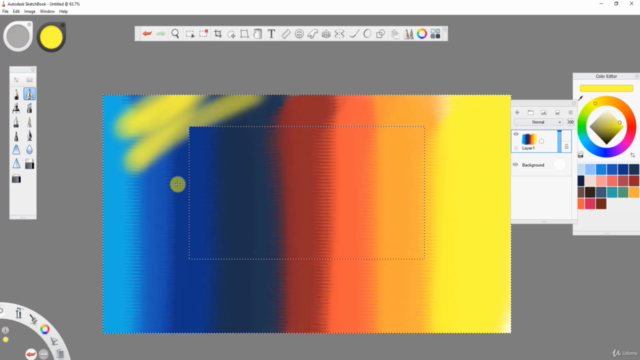640x360 pixels.
Task: Select the Background layer name
Action: pyautogui.click(x=533, y=165)
